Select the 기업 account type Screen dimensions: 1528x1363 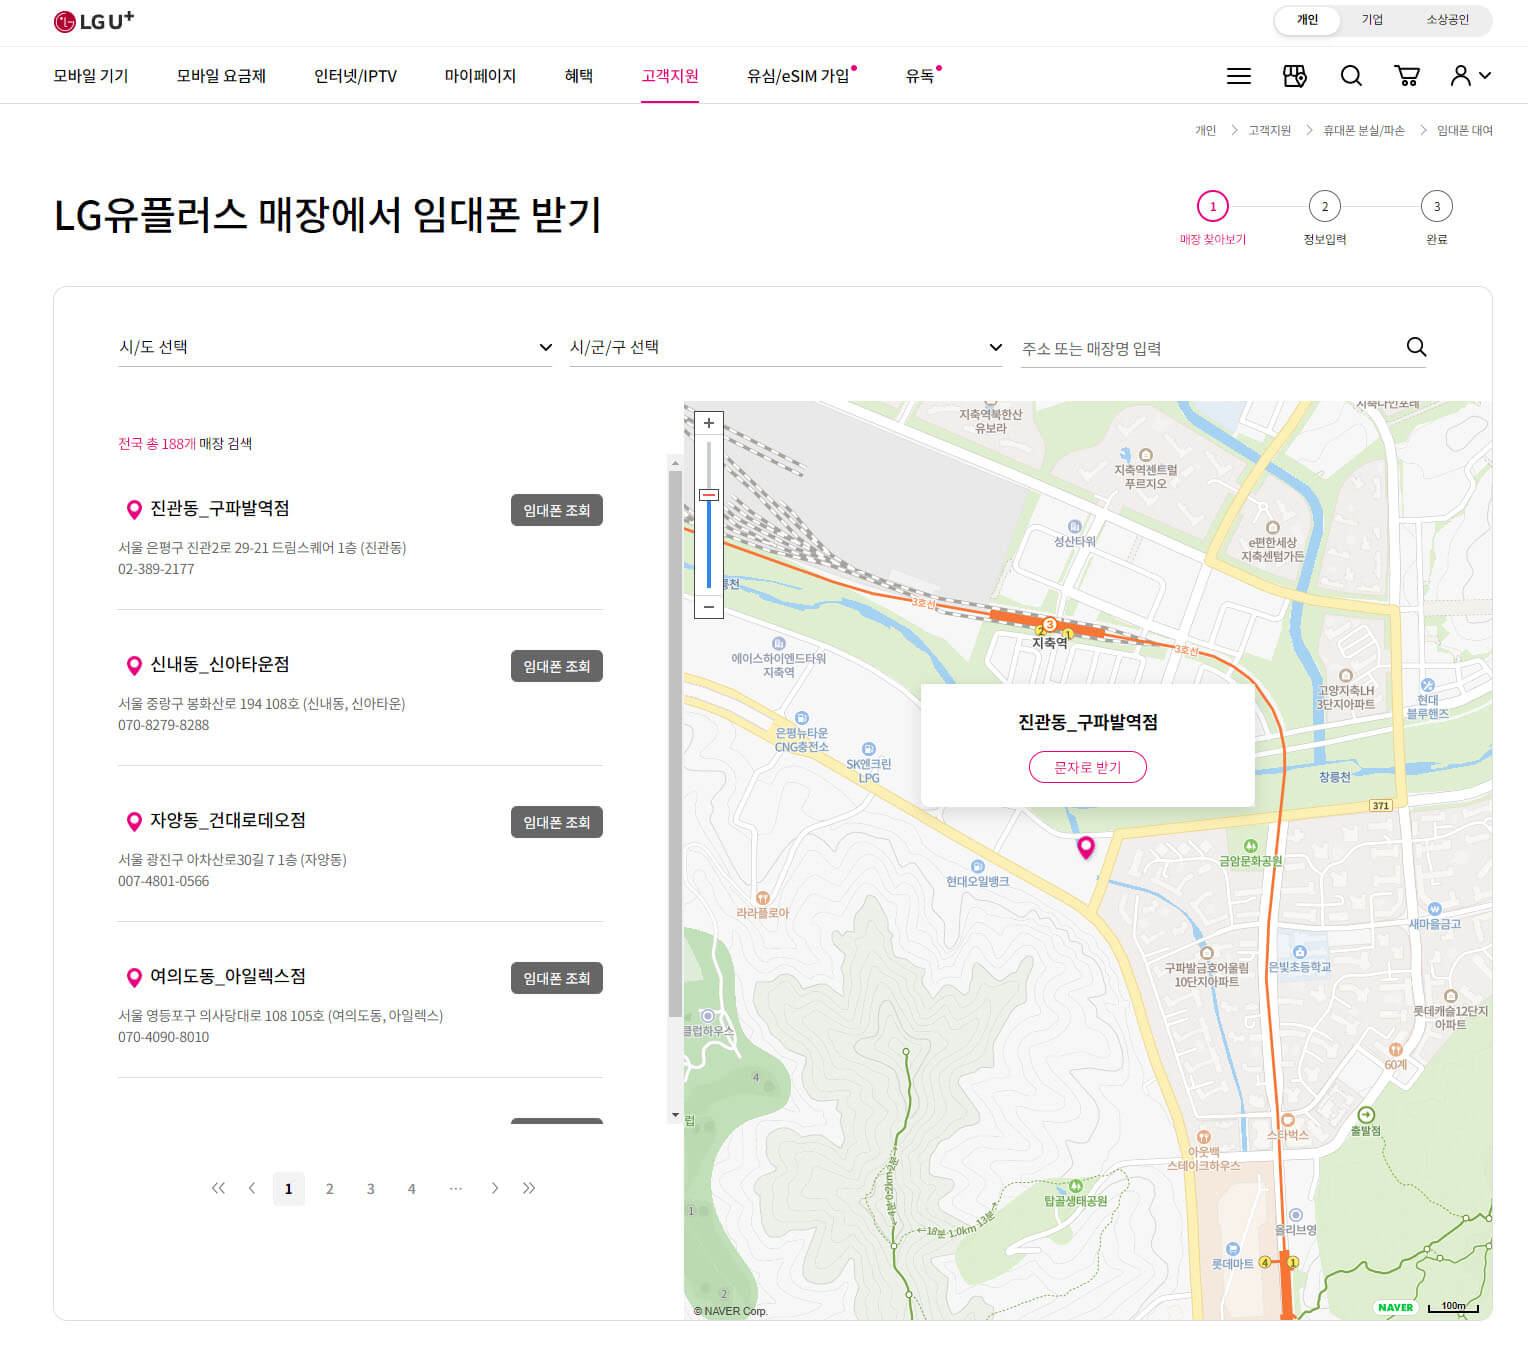coord(1371,19)
